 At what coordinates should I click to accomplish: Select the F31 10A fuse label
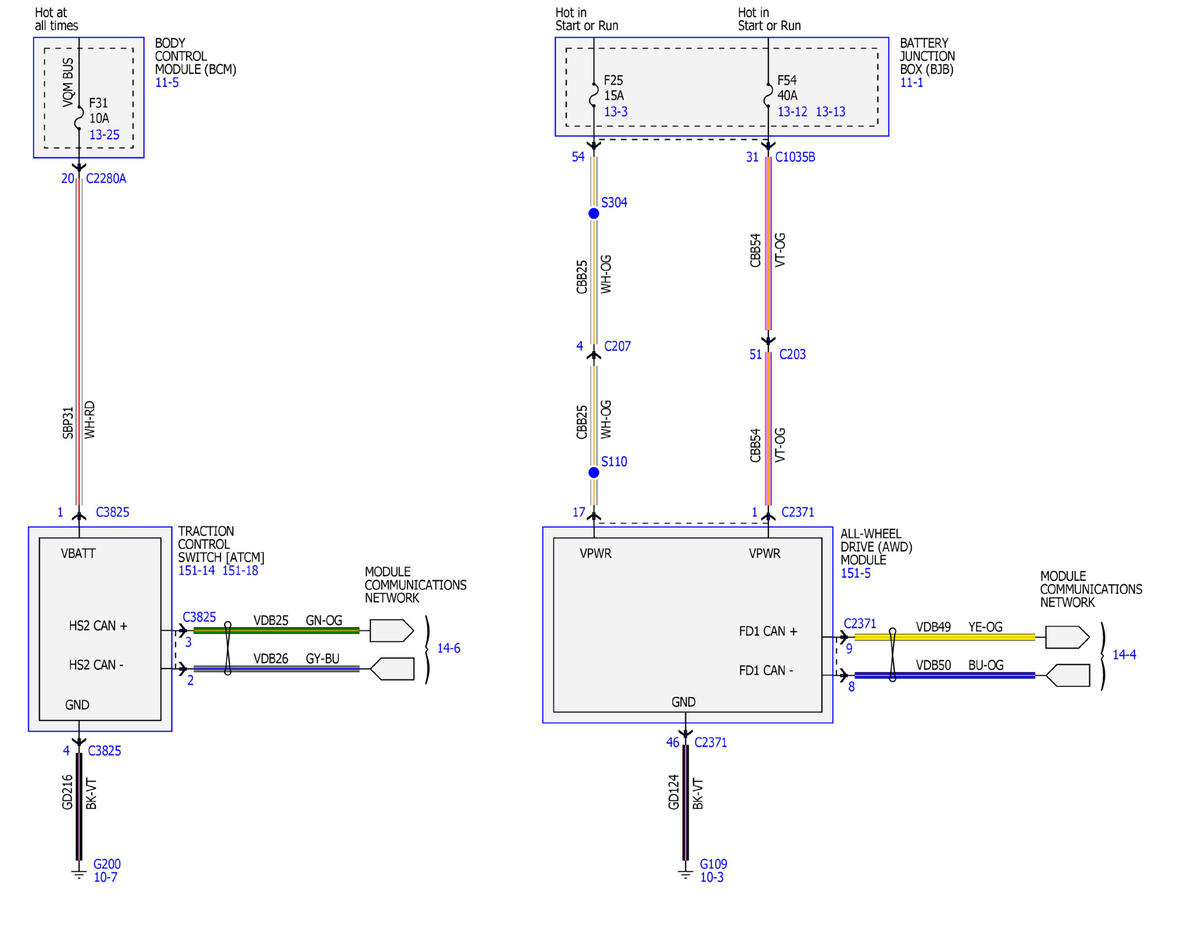100,110
